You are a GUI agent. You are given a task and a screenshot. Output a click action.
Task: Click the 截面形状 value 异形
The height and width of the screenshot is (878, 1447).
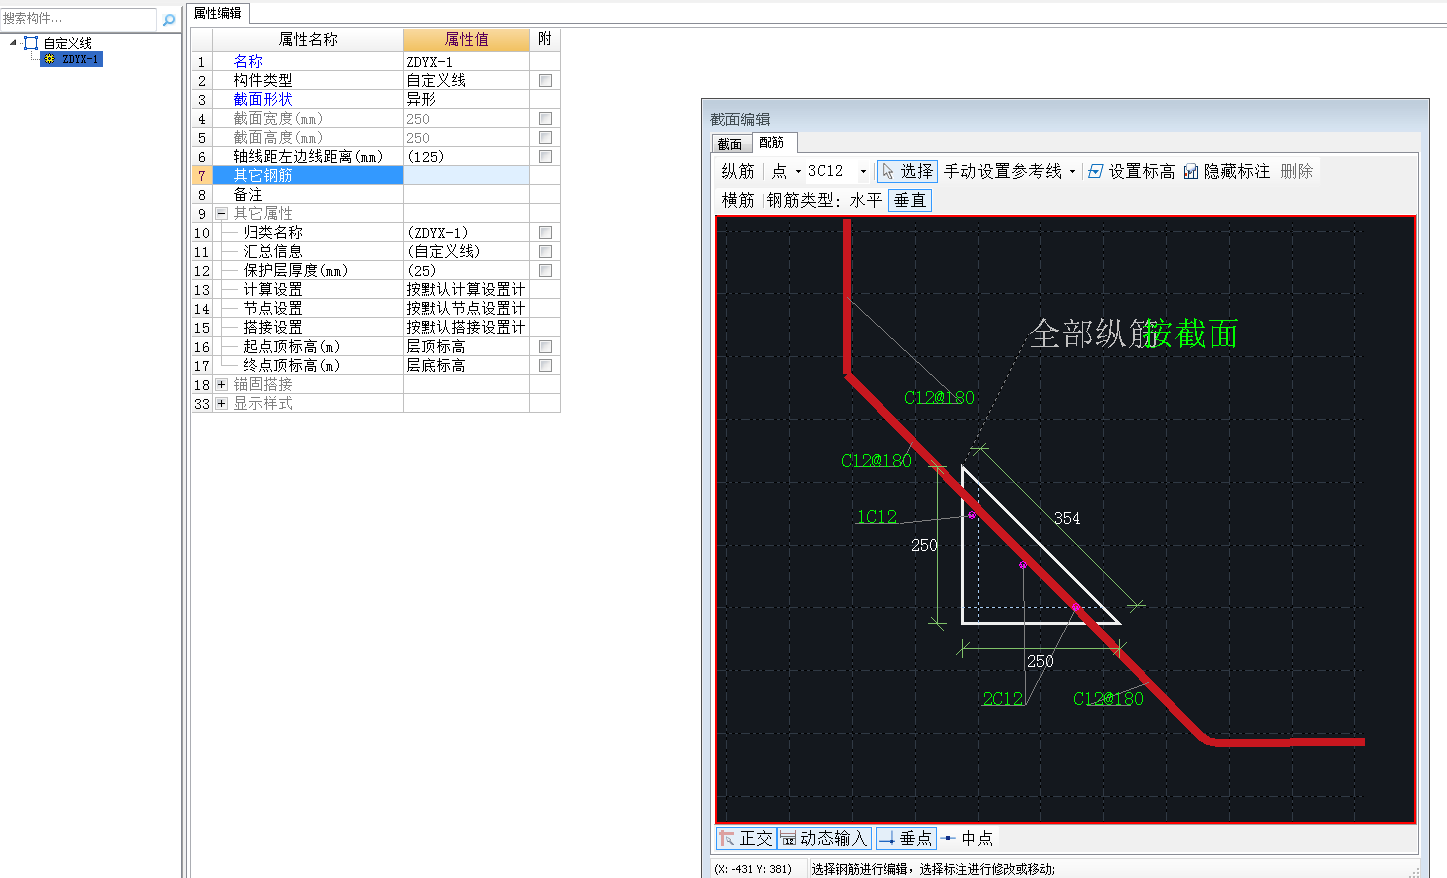click(x=466, y=99)
